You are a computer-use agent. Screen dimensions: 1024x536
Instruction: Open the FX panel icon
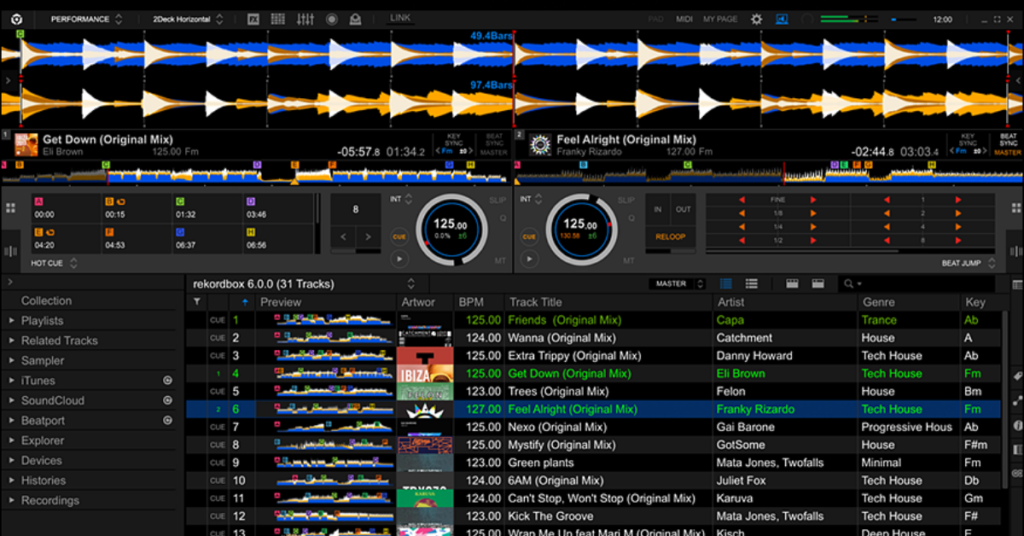click(x=253, y=19)
